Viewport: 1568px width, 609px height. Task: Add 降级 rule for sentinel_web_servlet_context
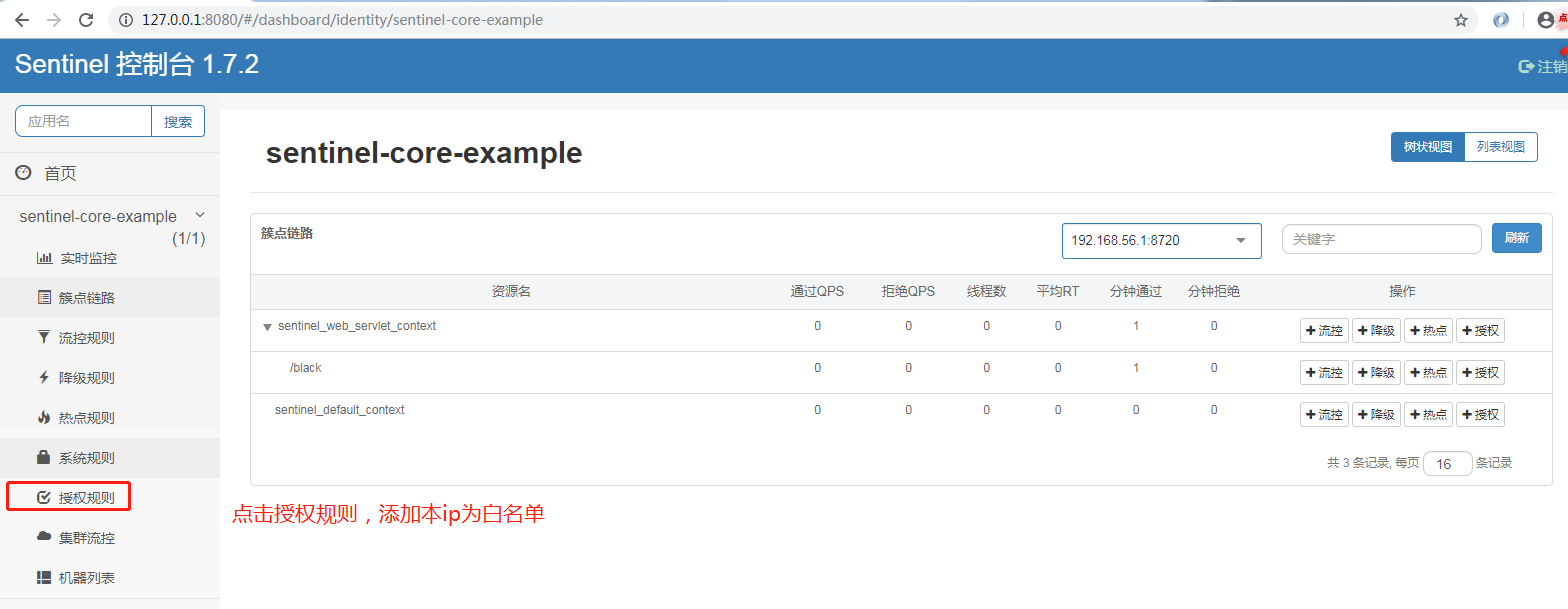point(1376,331)
